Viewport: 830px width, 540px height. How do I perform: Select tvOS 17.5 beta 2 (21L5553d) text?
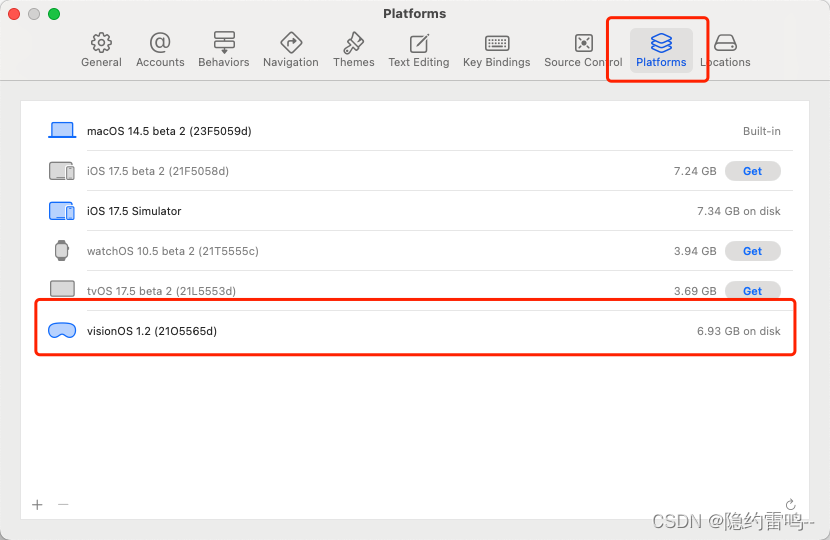coord(161,291)
